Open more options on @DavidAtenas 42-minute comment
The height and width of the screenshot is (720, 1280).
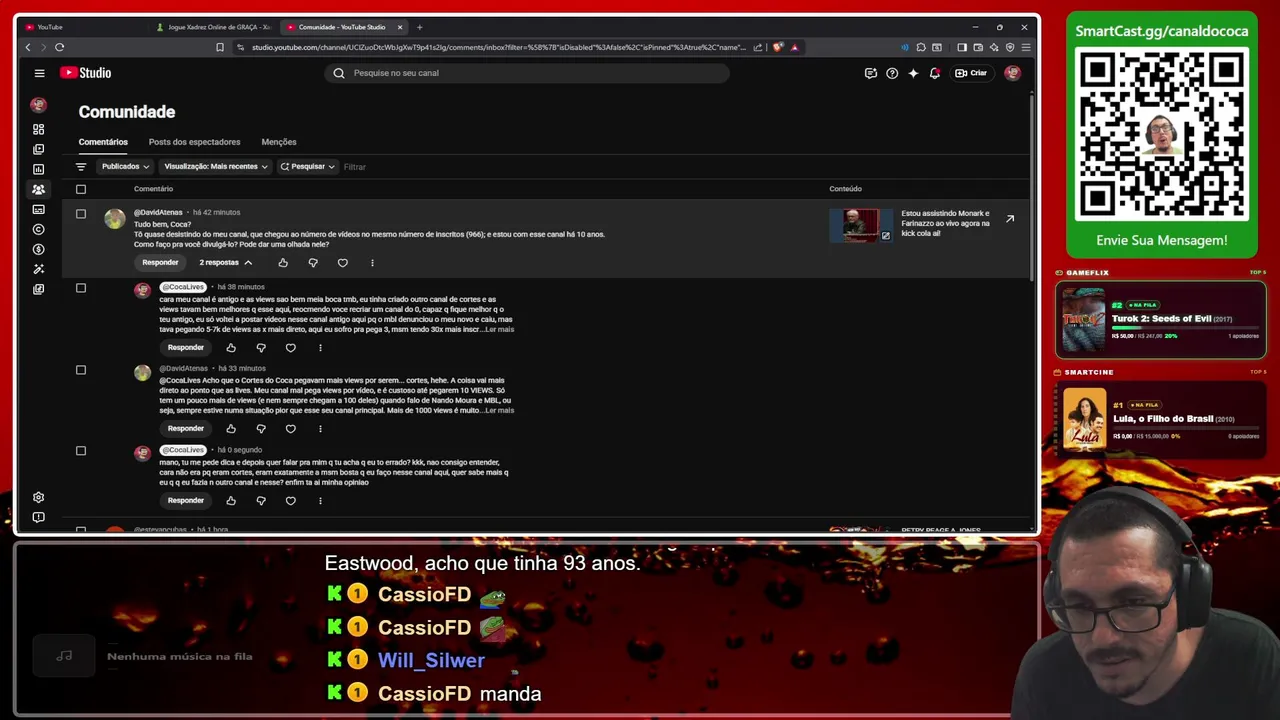point(372,263)
